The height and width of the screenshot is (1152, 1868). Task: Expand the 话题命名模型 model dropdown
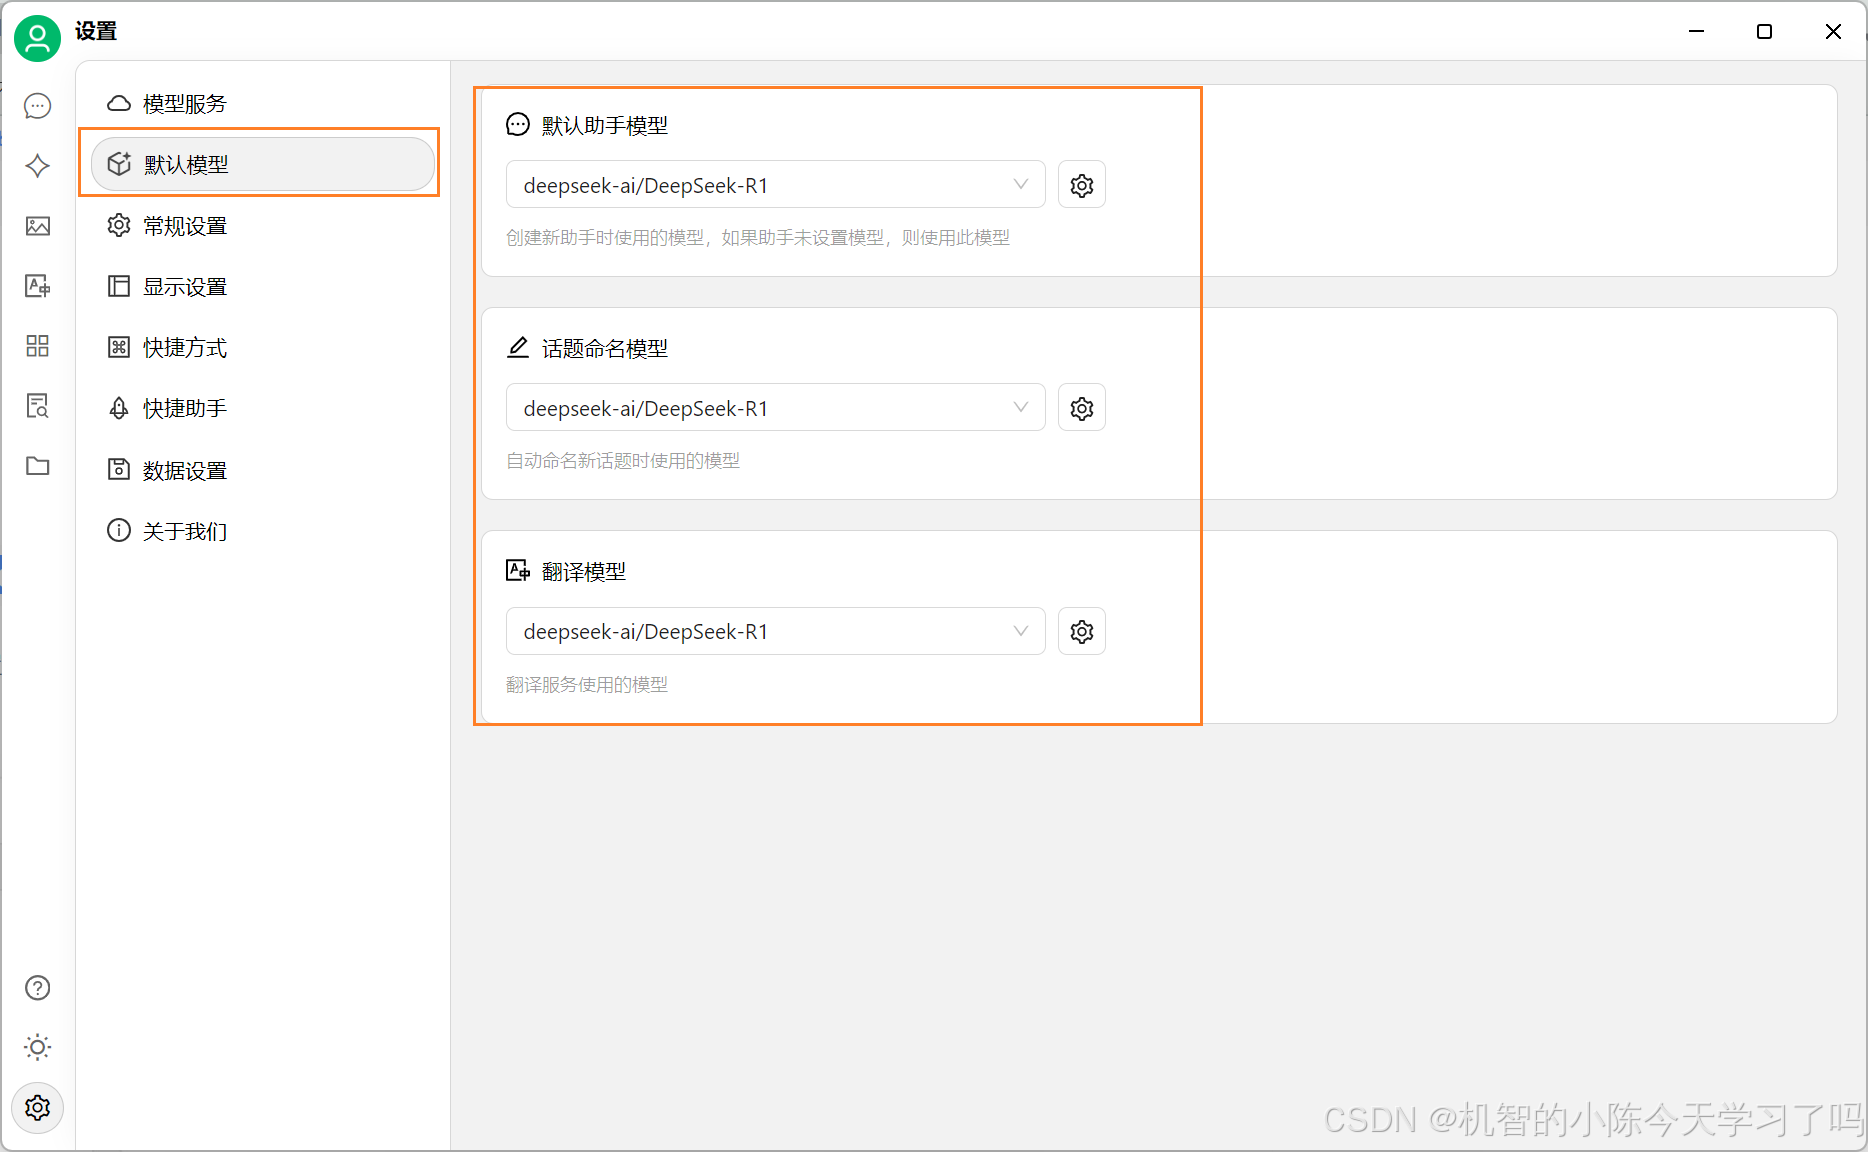(x=775, y=408)
